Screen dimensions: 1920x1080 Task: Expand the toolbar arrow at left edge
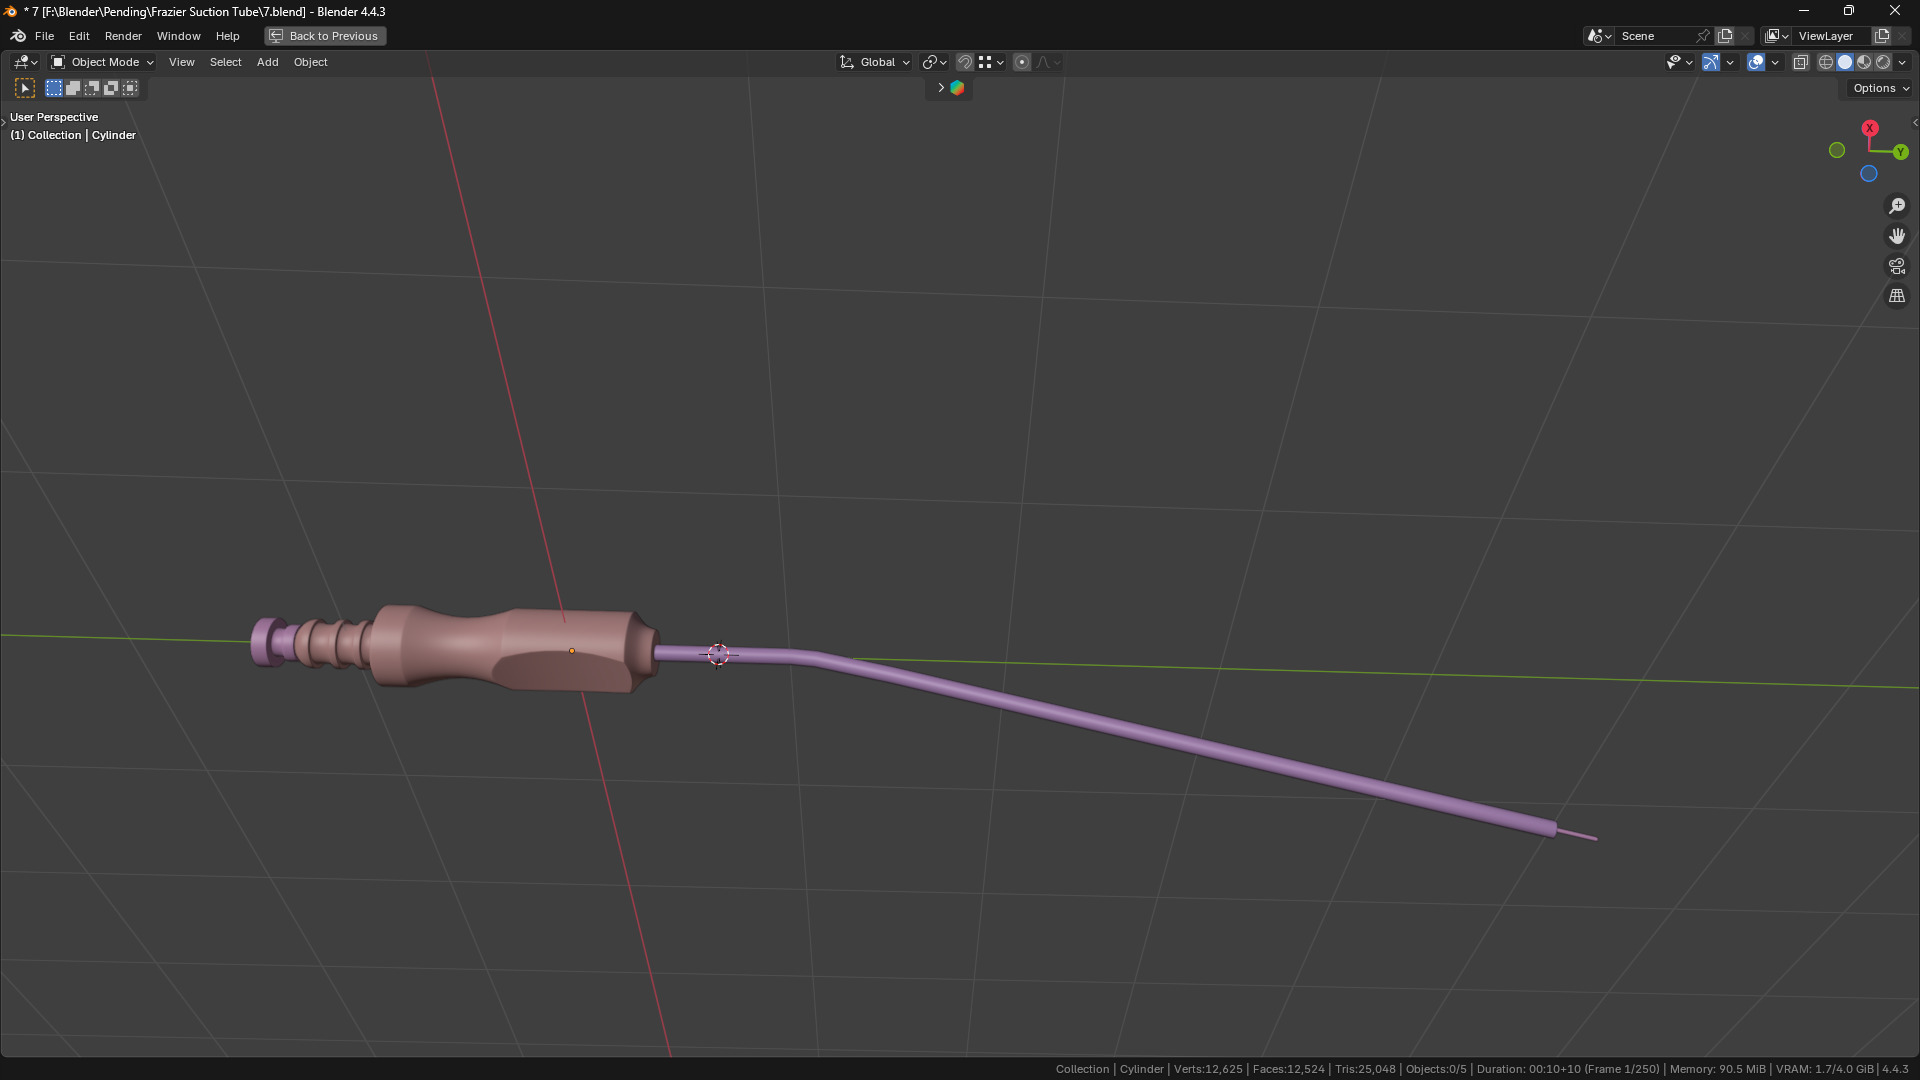point(4,122)
